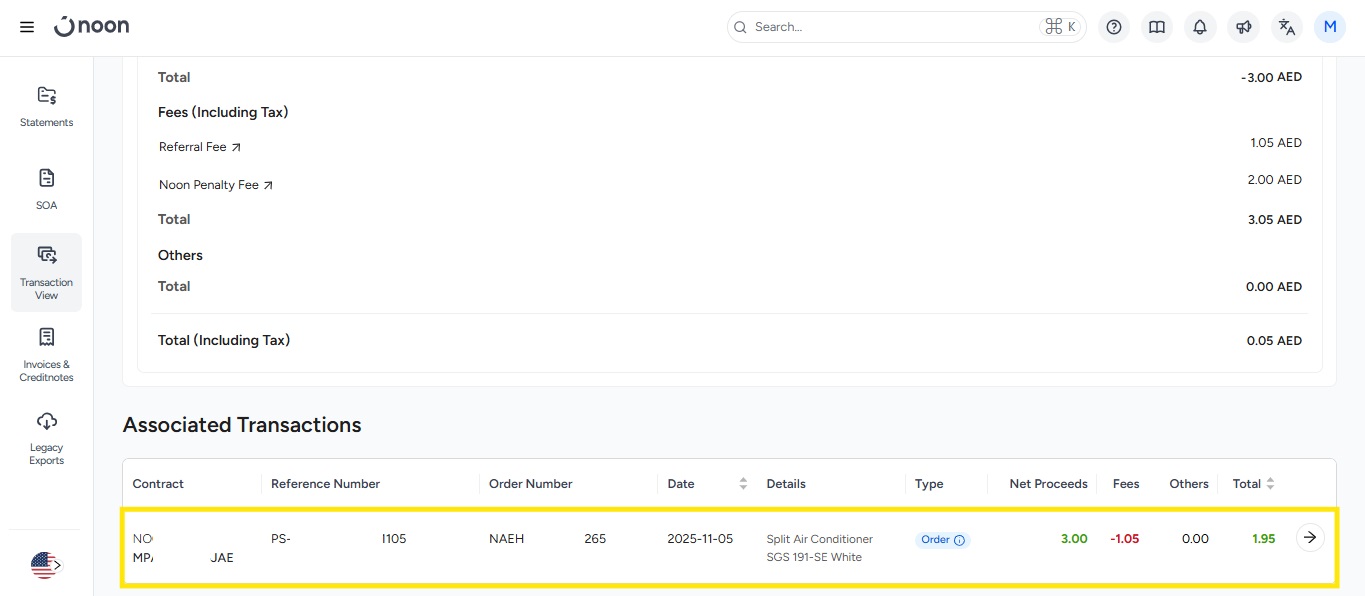Open SOA in the sidebar
The image size is (1365, 596).
point(46,189)
